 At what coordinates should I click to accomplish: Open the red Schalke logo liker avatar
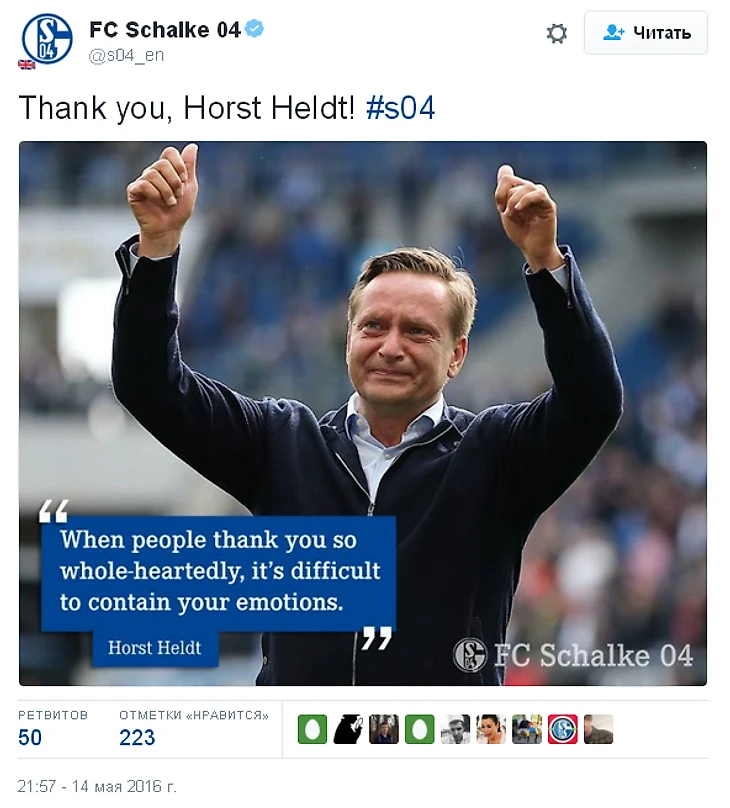click(x=563, y=729)
